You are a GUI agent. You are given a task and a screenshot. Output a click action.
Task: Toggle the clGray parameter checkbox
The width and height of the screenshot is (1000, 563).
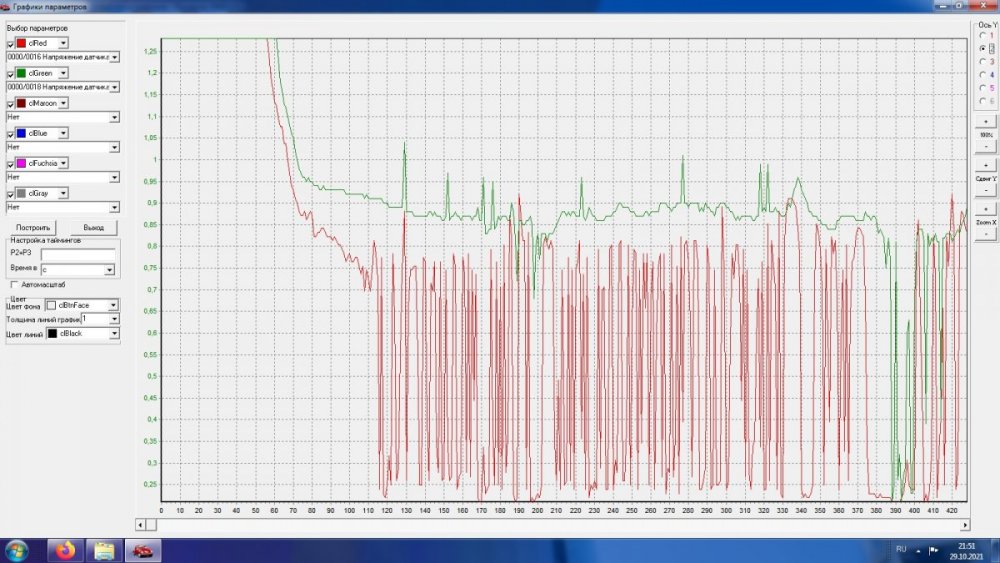(10, 194)
